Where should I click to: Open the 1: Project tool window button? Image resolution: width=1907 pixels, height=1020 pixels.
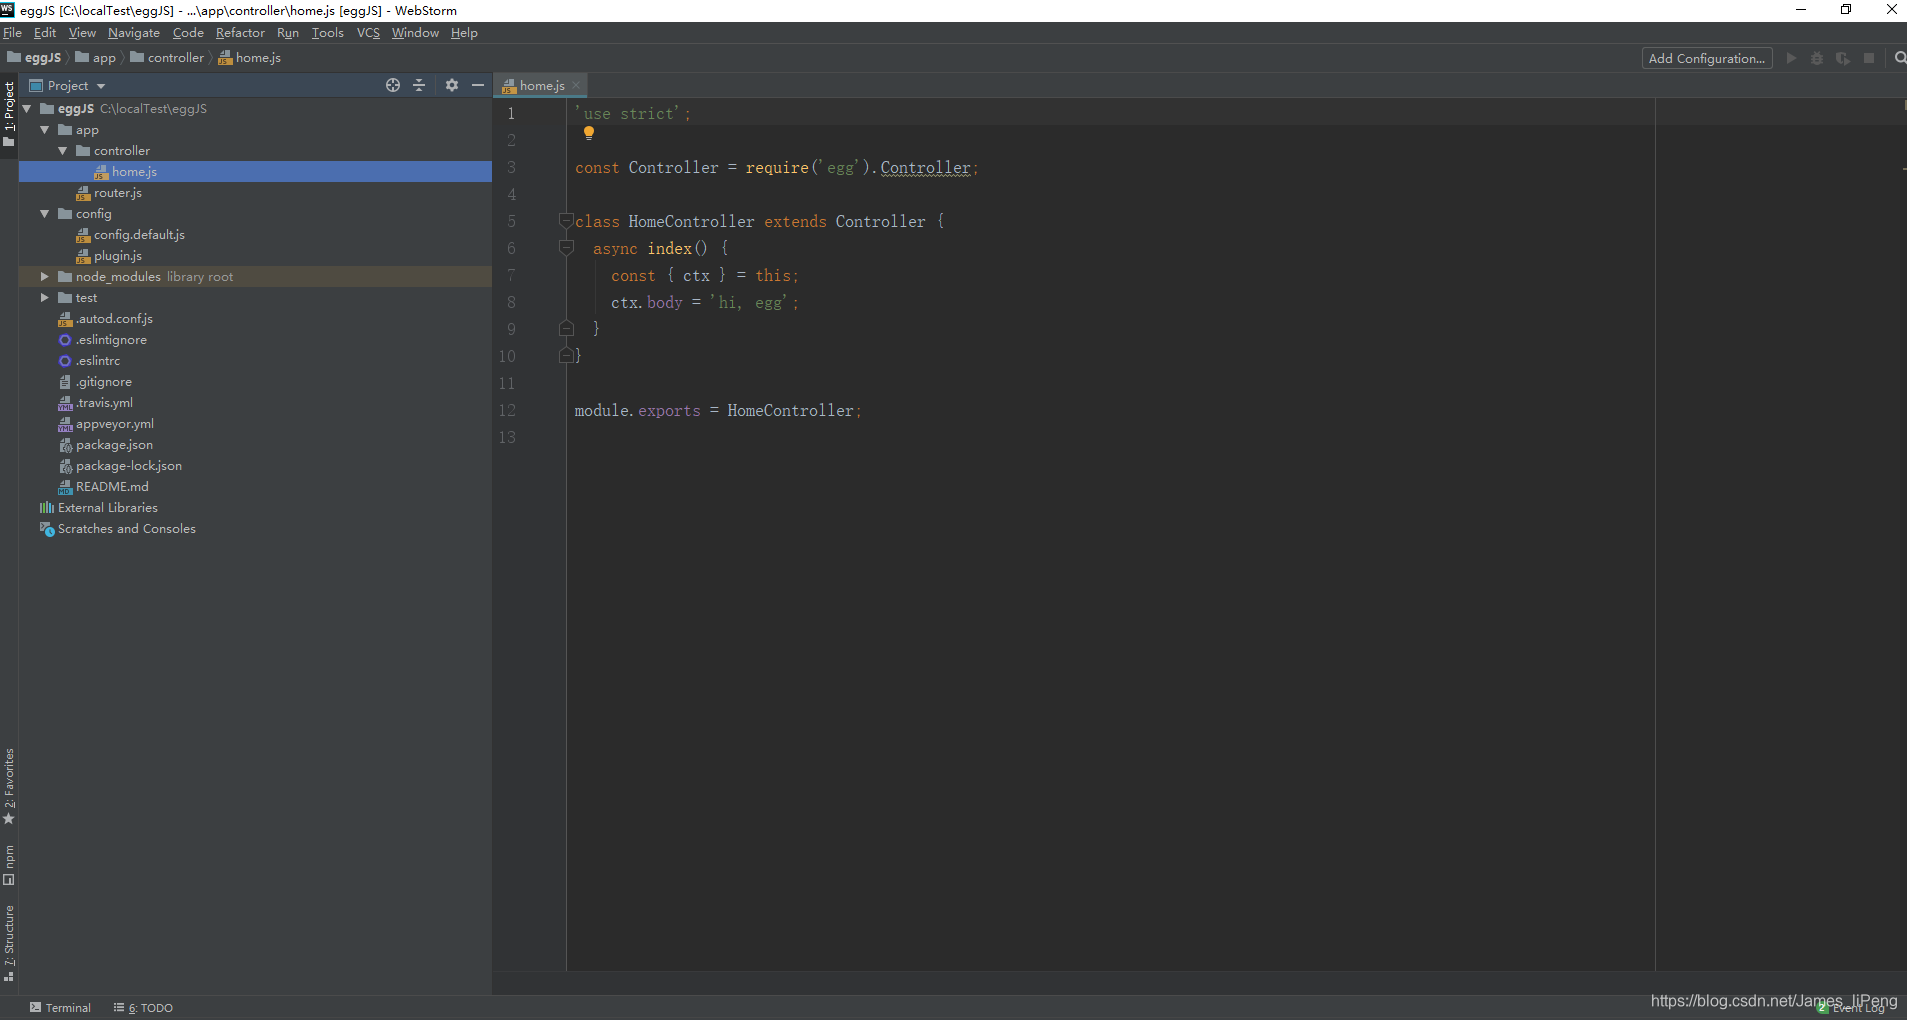click(9, 113)
